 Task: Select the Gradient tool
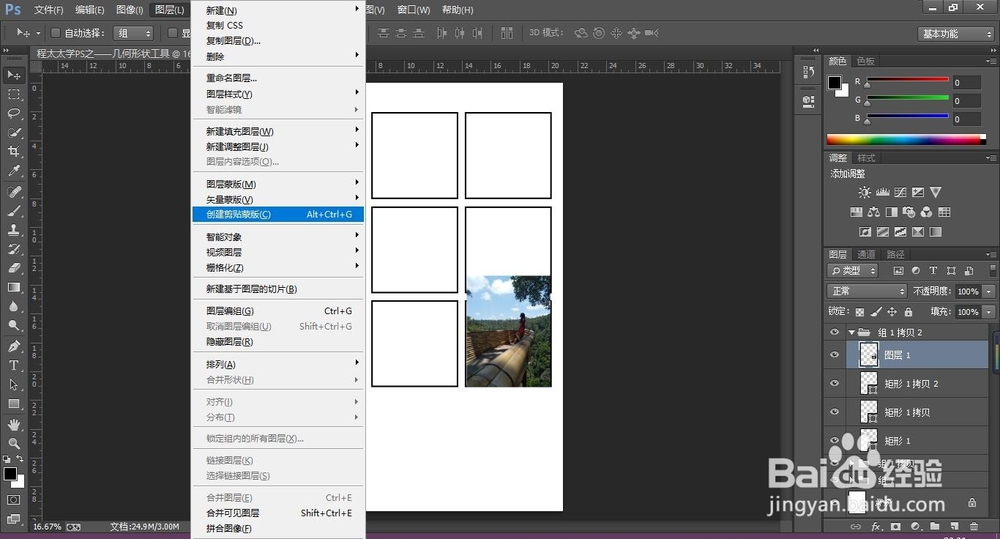coord(13,288)
